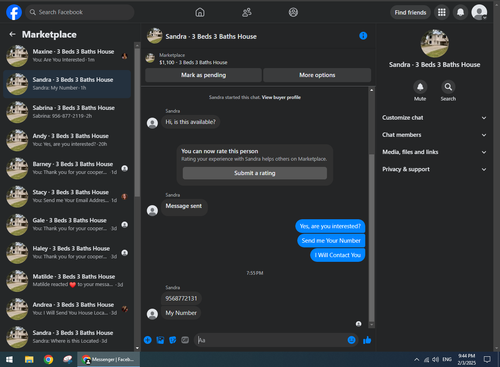
Task: Open the emoji picker in the message box
Action: click(x=351, y=340)
